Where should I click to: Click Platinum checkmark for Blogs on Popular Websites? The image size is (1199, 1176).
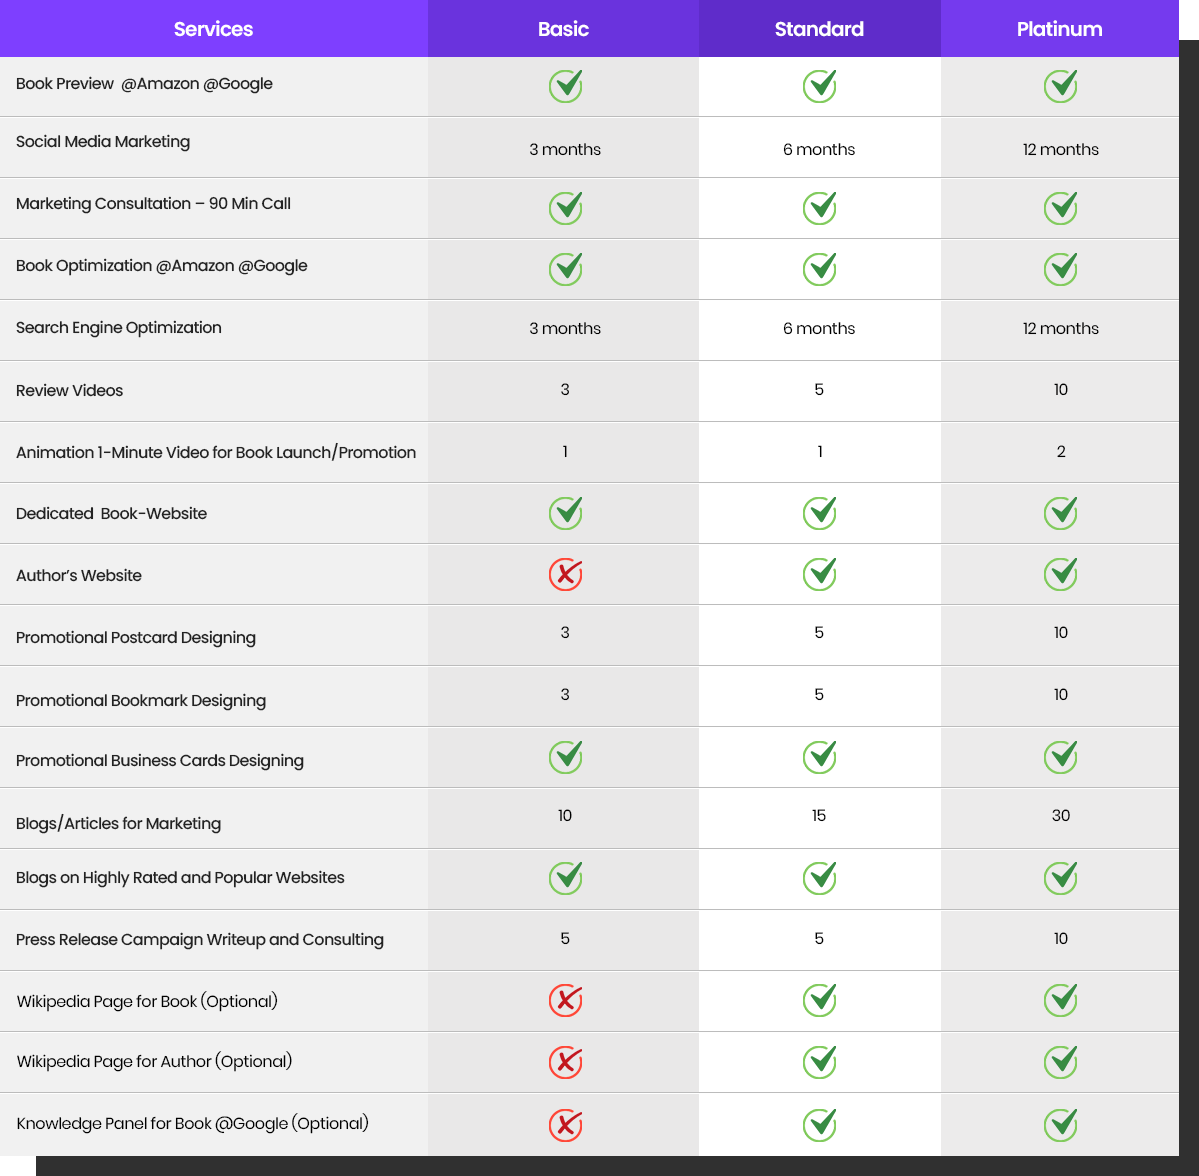(1060, 878)
